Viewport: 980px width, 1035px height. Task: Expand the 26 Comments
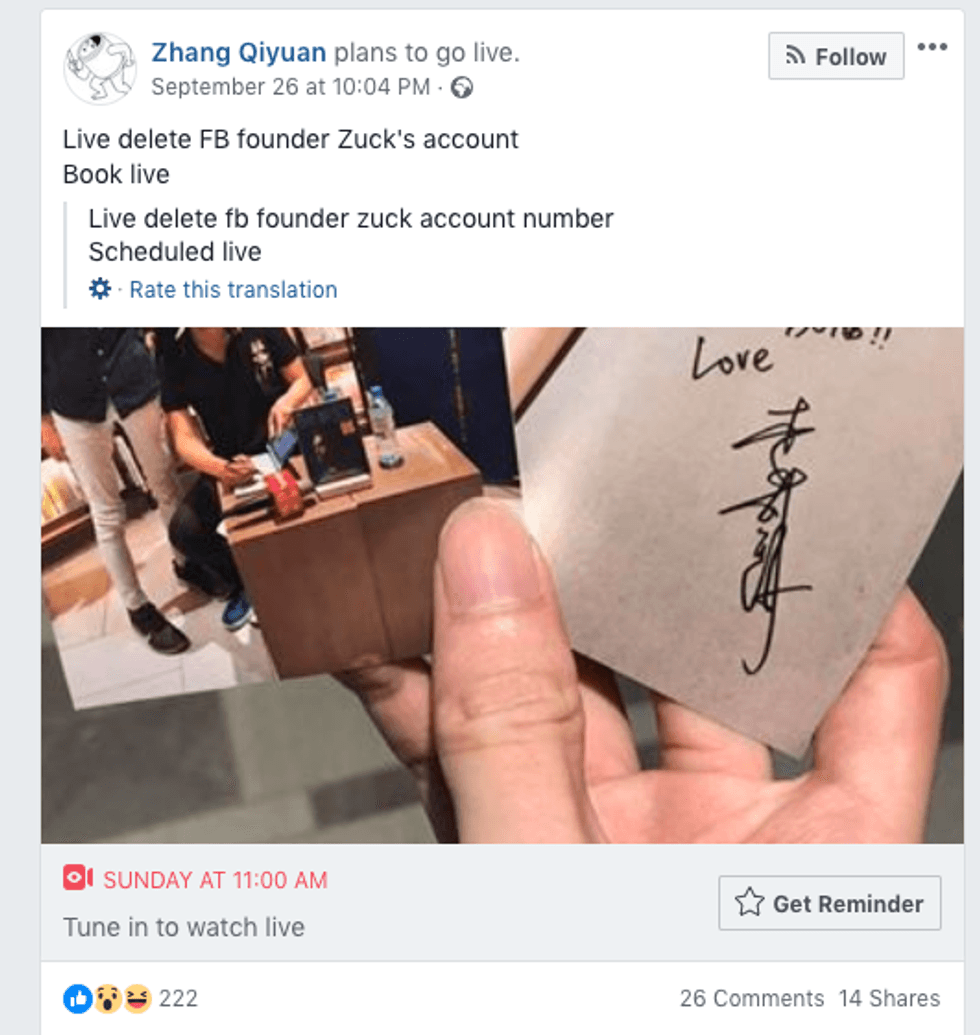(752, 998)
